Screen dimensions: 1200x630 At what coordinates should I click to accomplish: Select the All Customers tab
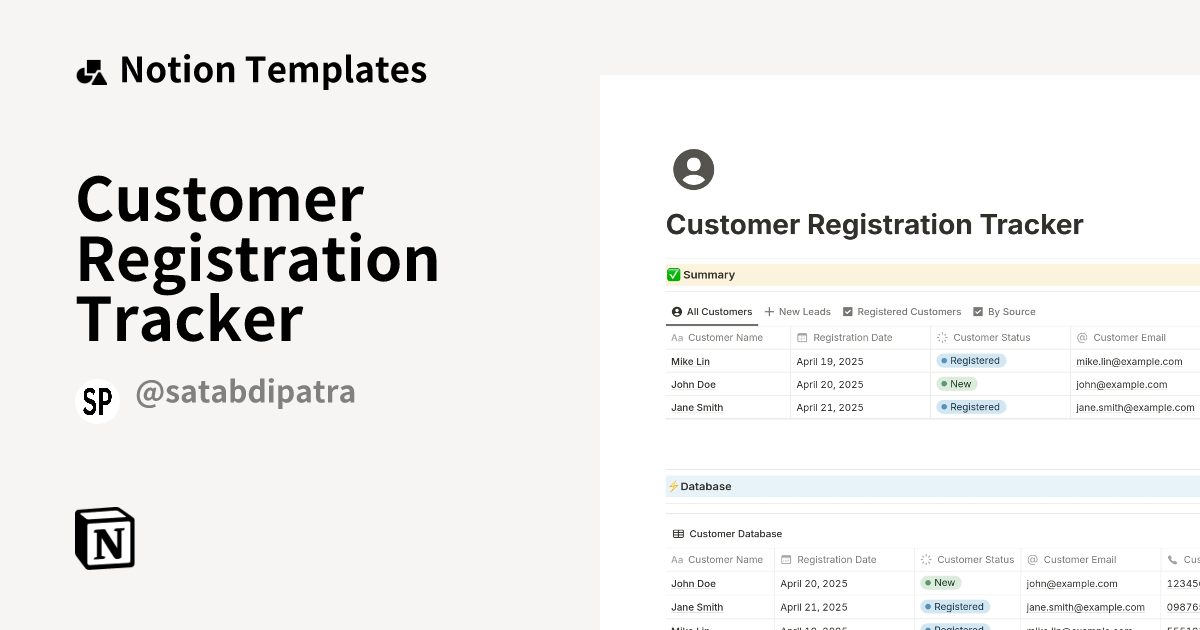coord(712,311)
